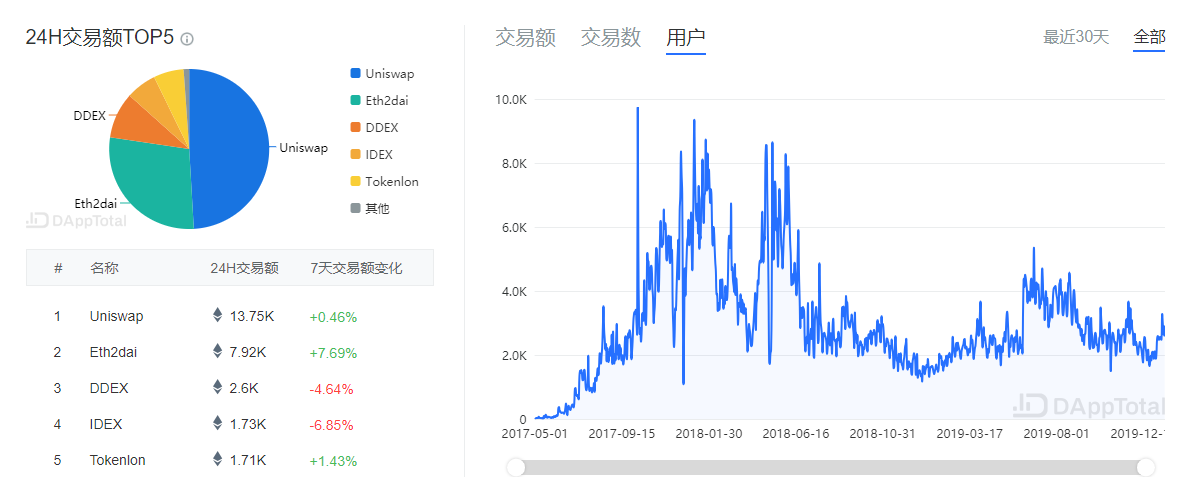Click the 24H交易额 column header
This screenshot has height=477, width=1186.
[244, 268]
